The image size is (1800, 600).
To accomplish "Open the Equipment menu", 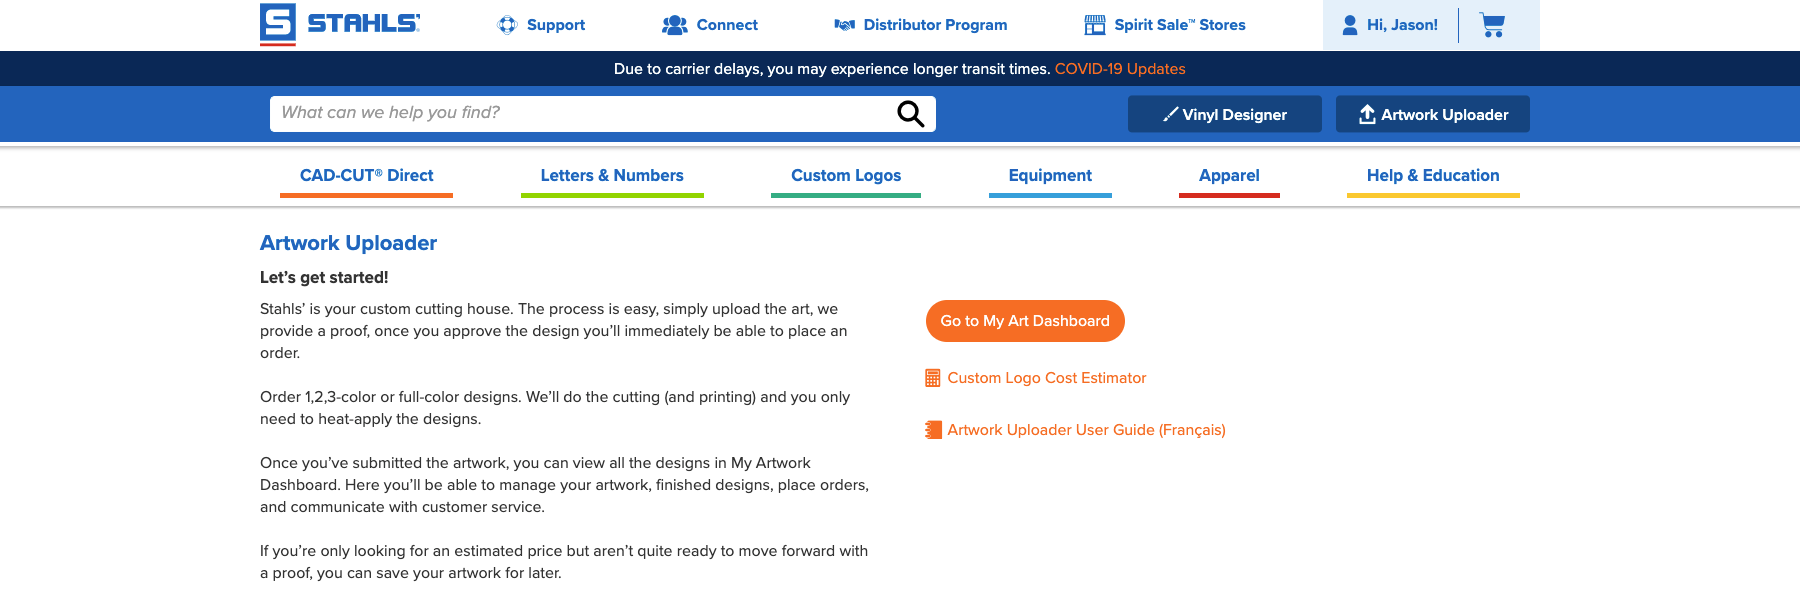I will [x=1050, y=176].
